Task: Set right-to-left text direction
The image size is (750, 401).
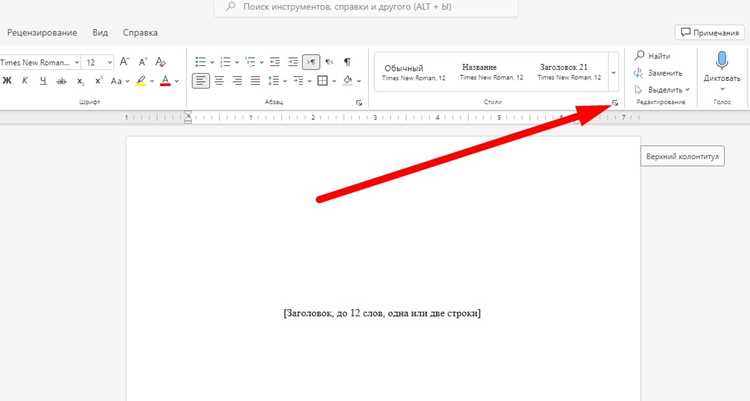Action: tap(329, 62)
